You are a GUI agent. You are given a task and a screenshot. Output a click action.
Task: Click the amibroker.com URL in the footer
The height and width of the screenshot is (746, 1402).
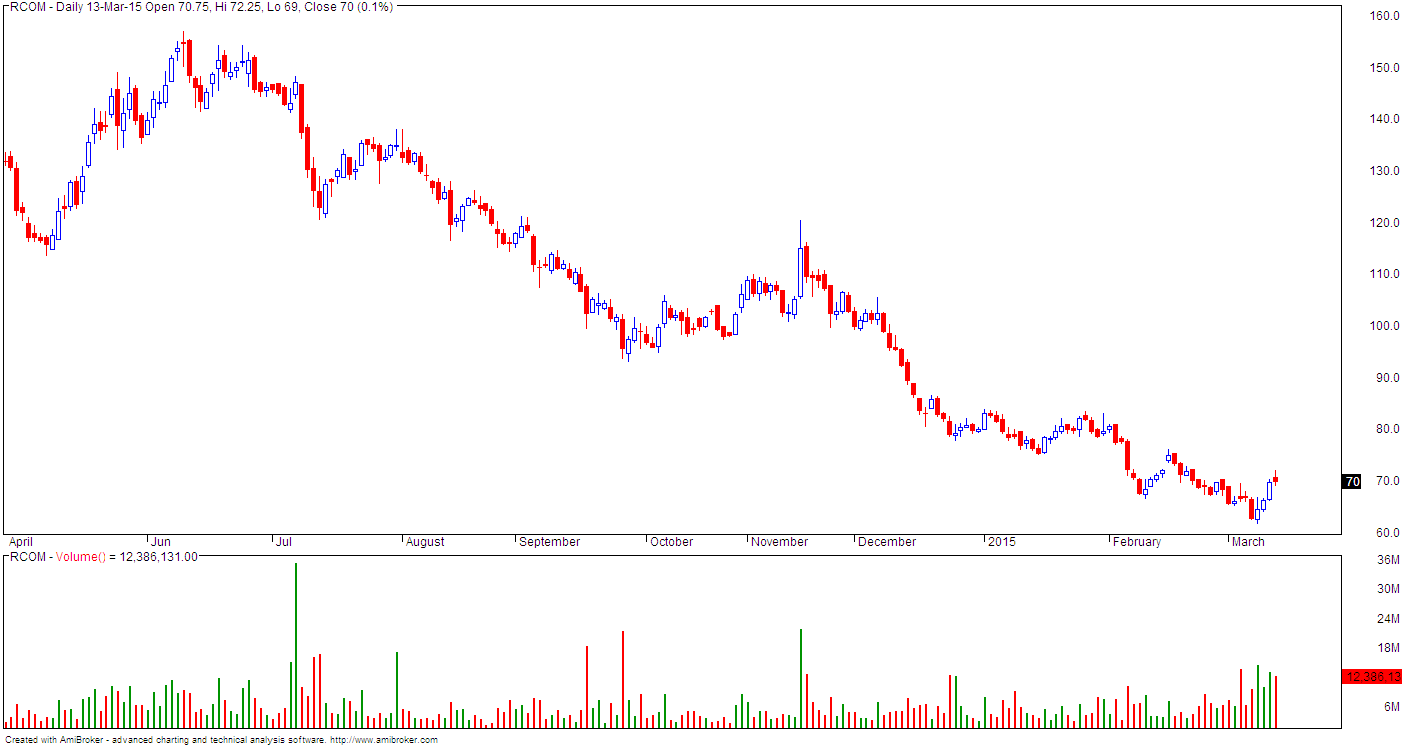coord(384,740)
